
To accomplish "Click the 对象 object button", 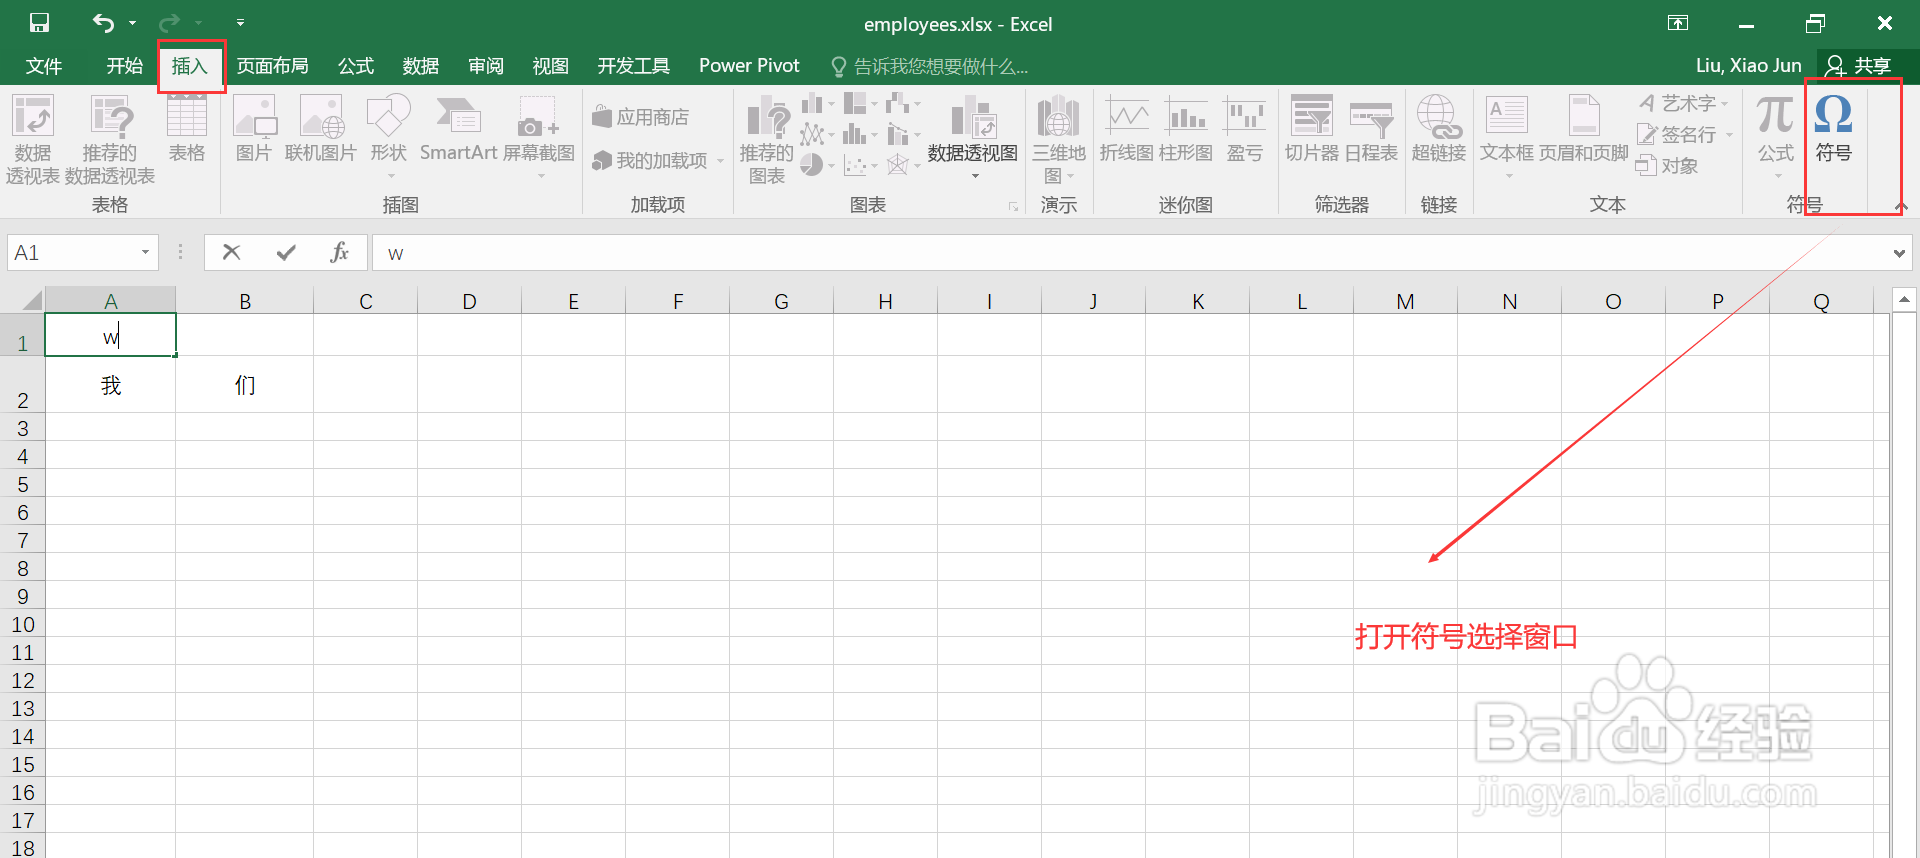I will pyautogui.click(x=1667, y=166).
